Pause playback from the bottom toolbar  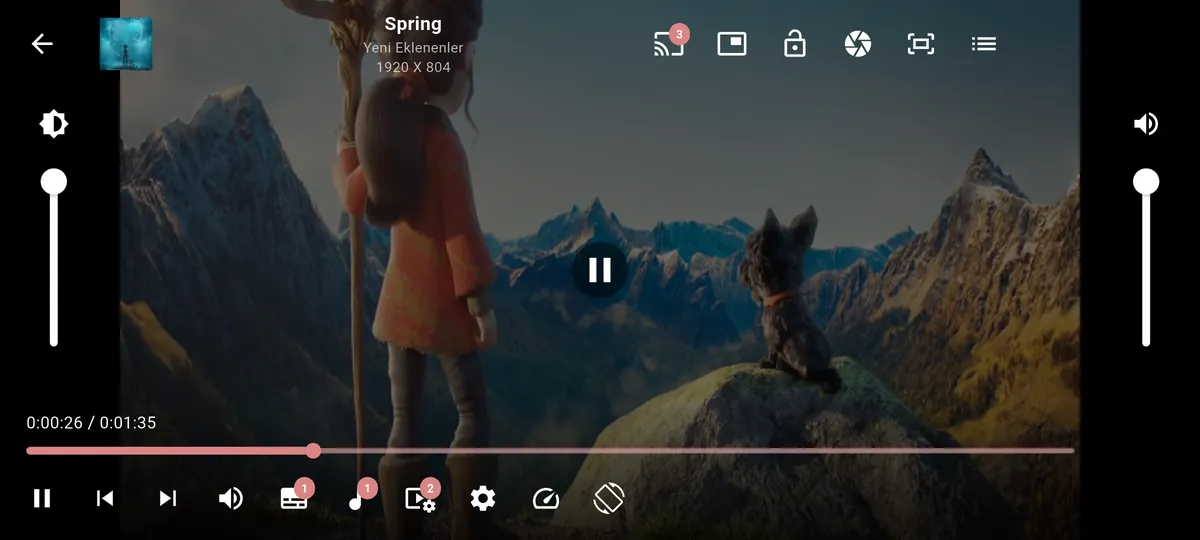tap(42, 498)
